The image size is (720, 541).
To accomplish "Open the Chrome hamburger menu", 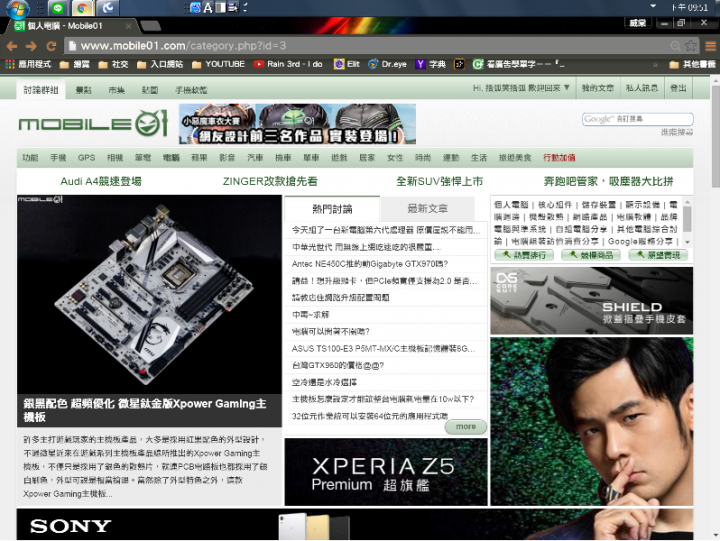I will [x=710, y=46].
